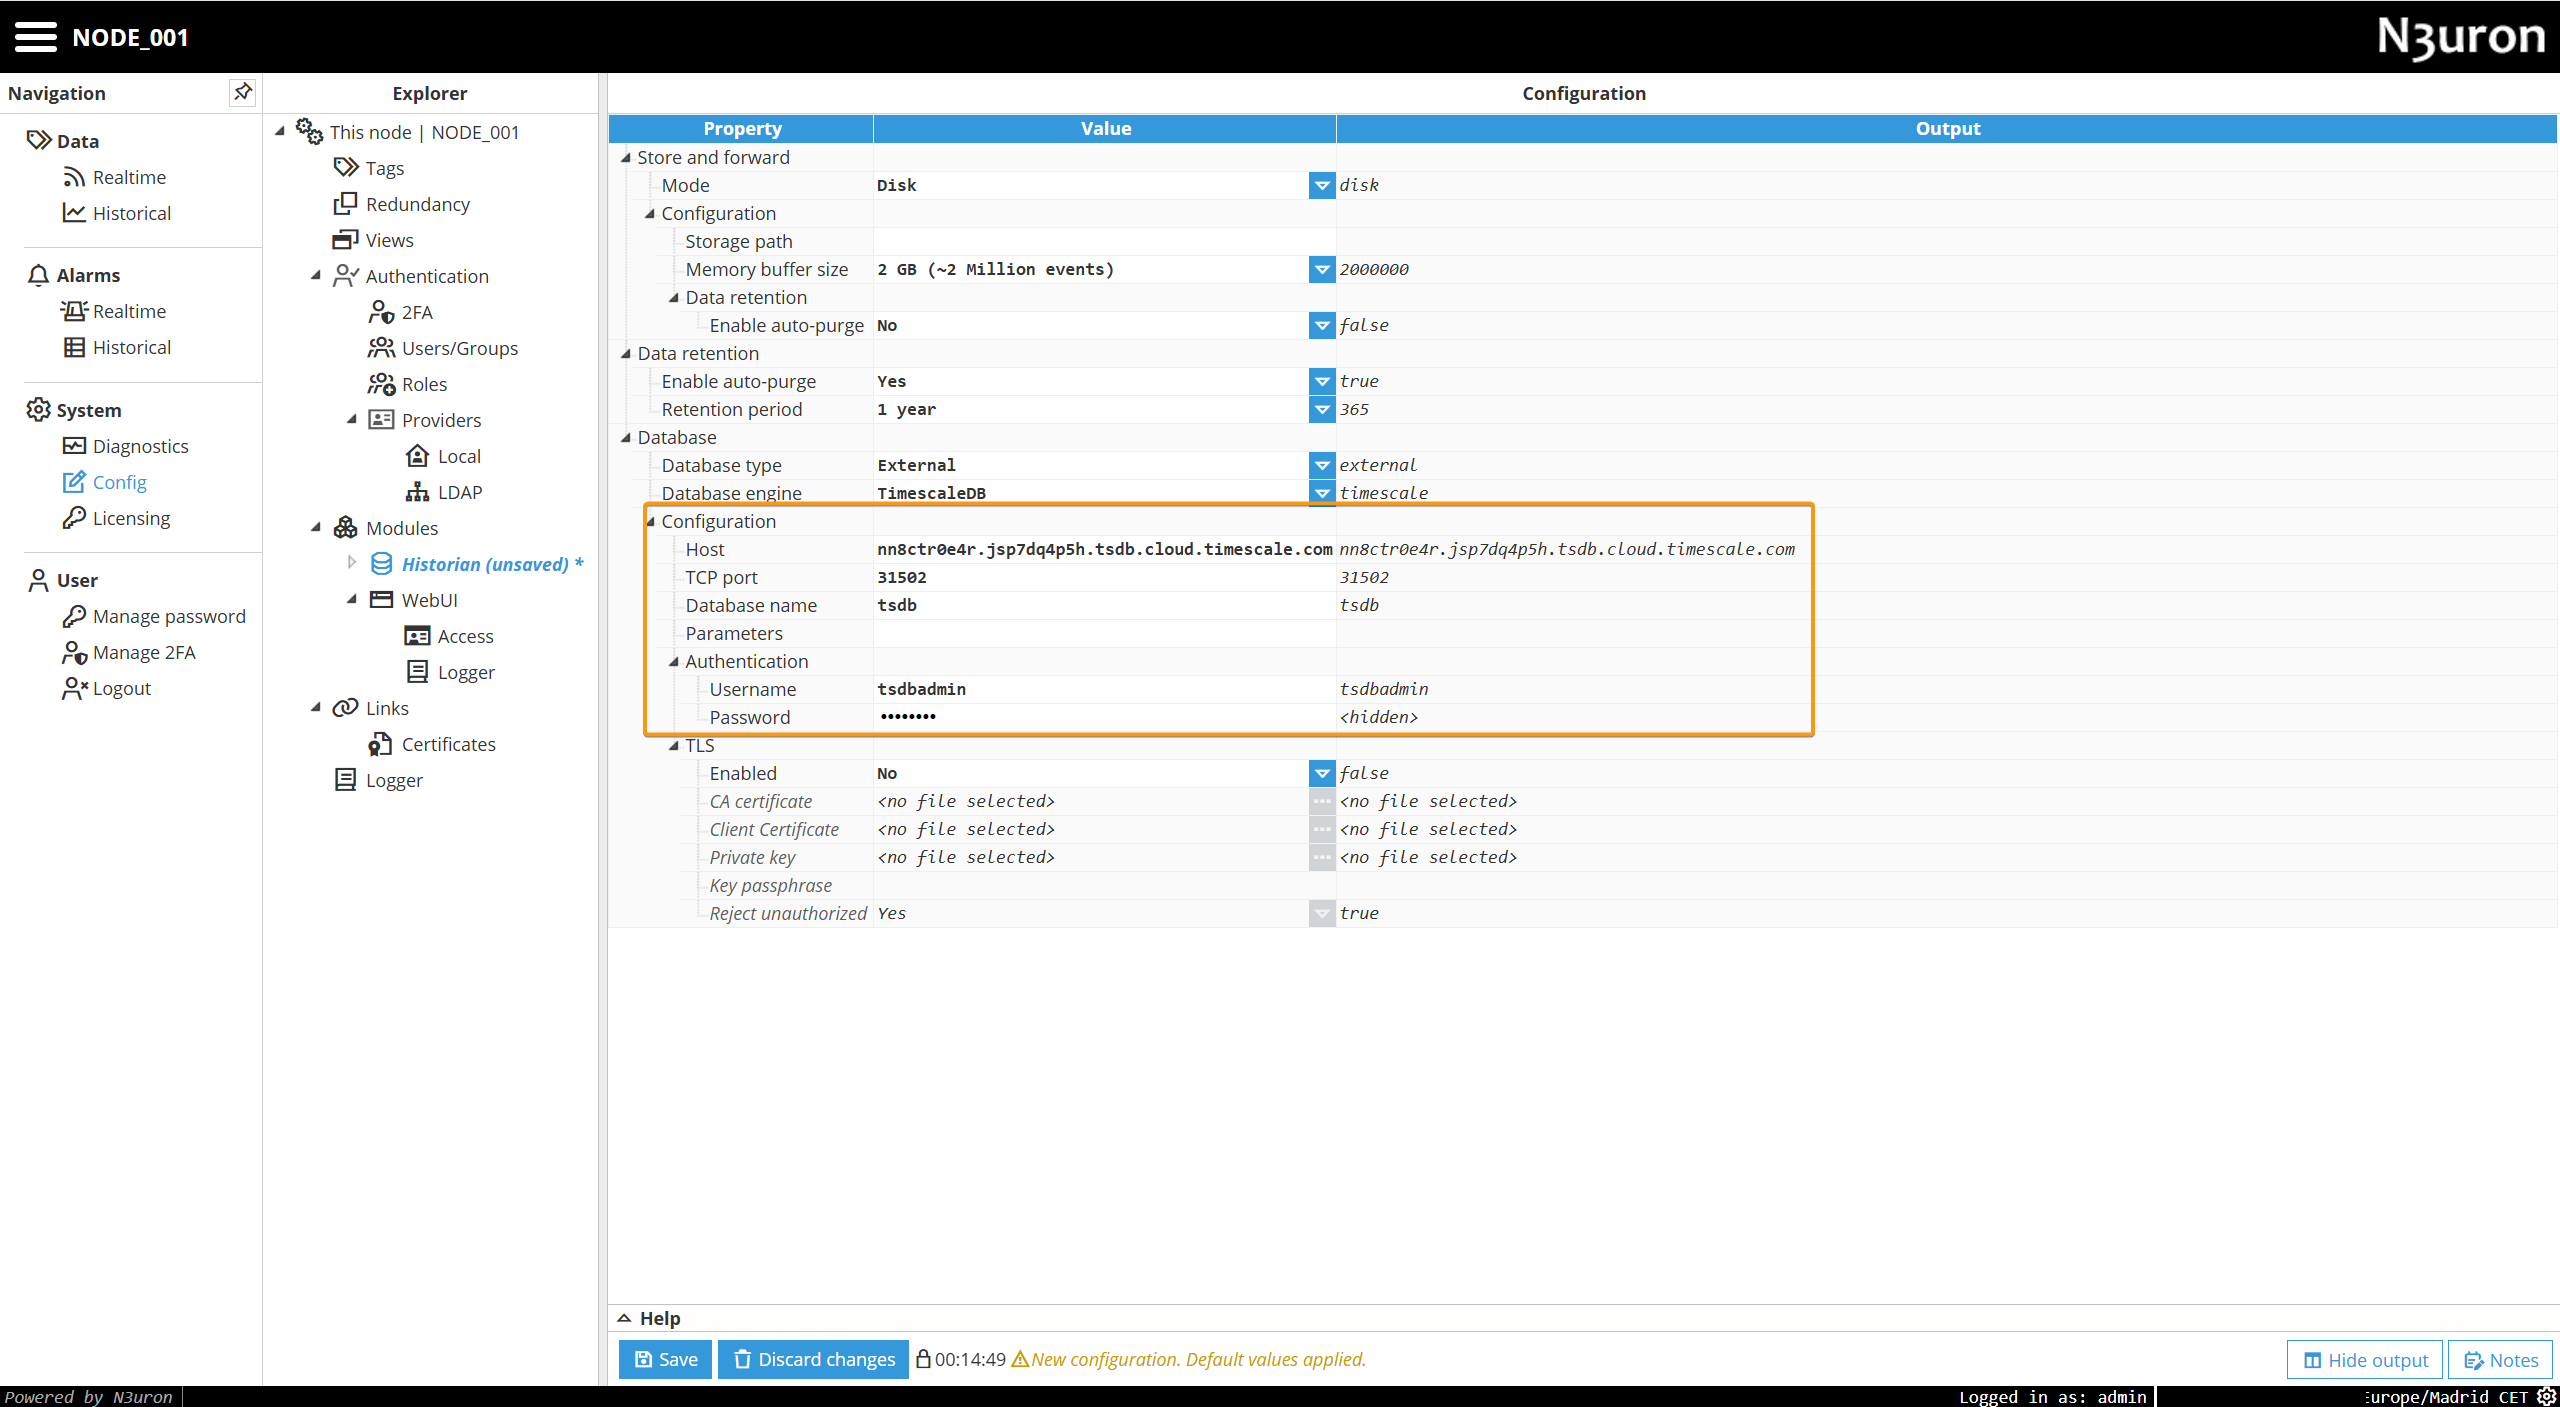Collapse the Authentication tree node in Explorer

316,276
